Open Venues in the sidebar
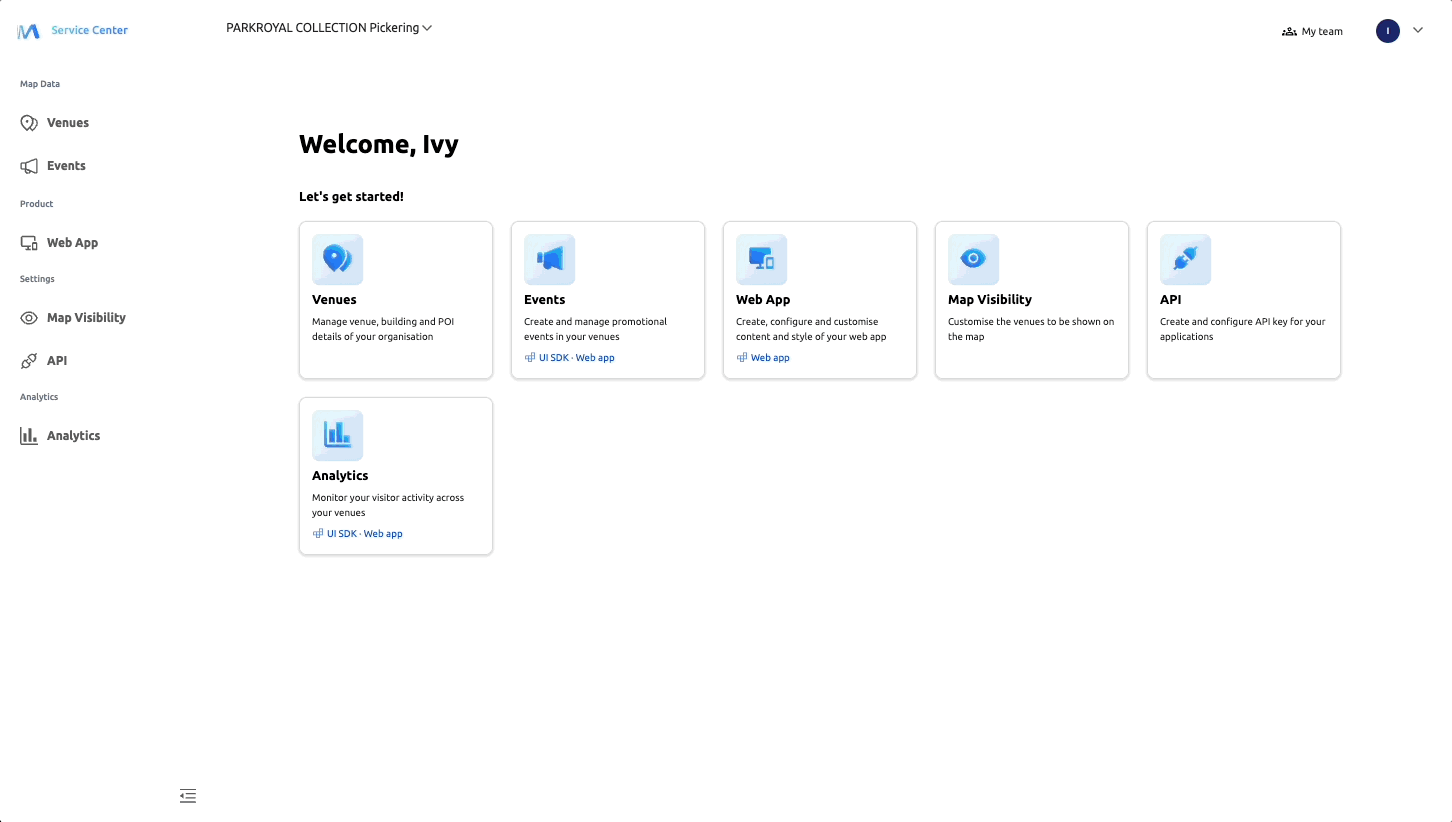The height and width of the screenshot is (822, 1452). click(68, 123)
